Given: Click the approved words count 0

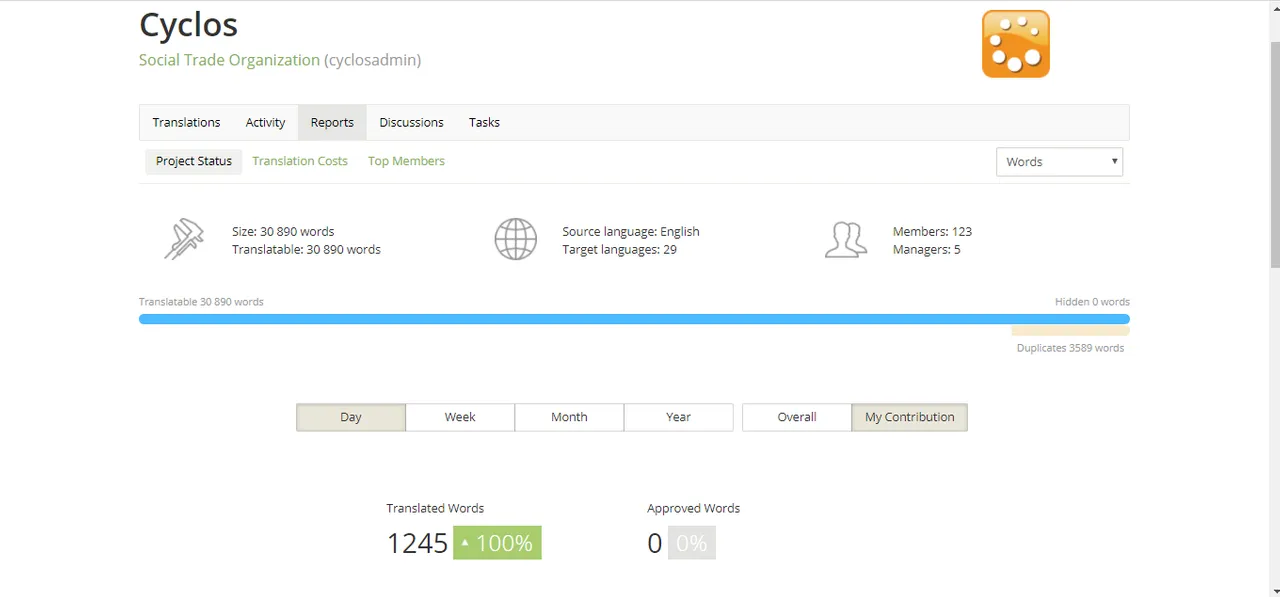Looking at the screenshot, I should [655, 543].
